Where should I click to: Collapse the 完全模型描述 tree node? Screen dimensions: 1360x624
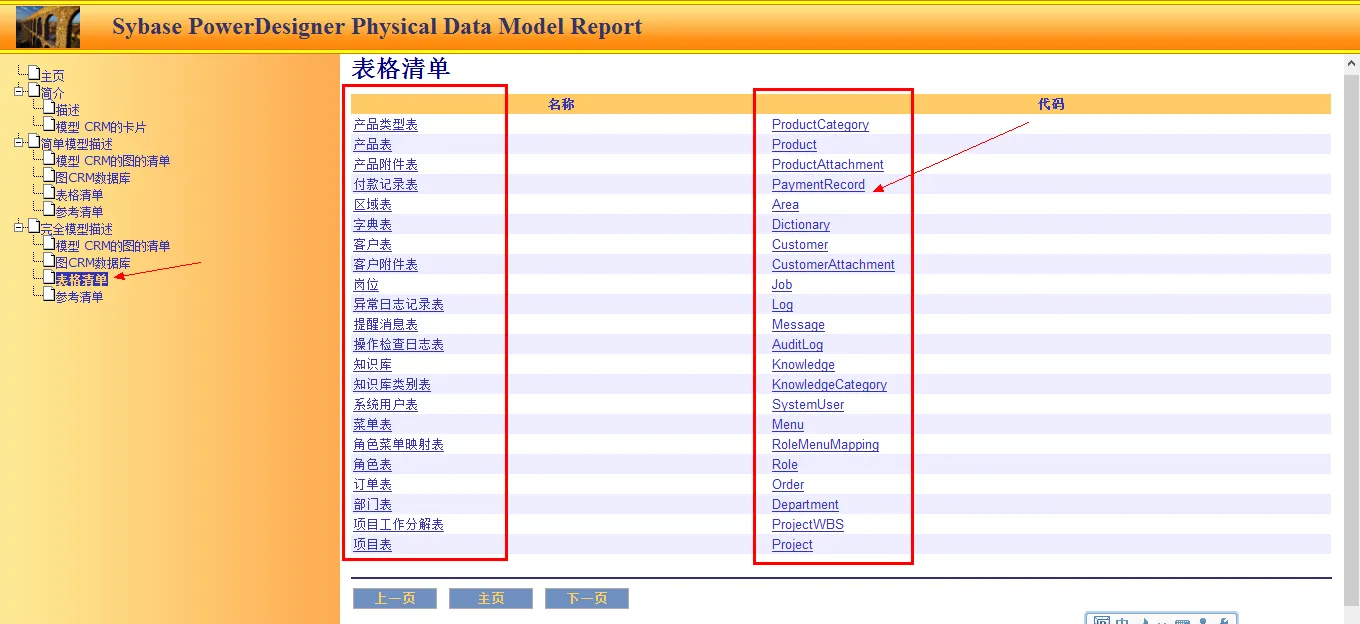[x=19, y=227]
